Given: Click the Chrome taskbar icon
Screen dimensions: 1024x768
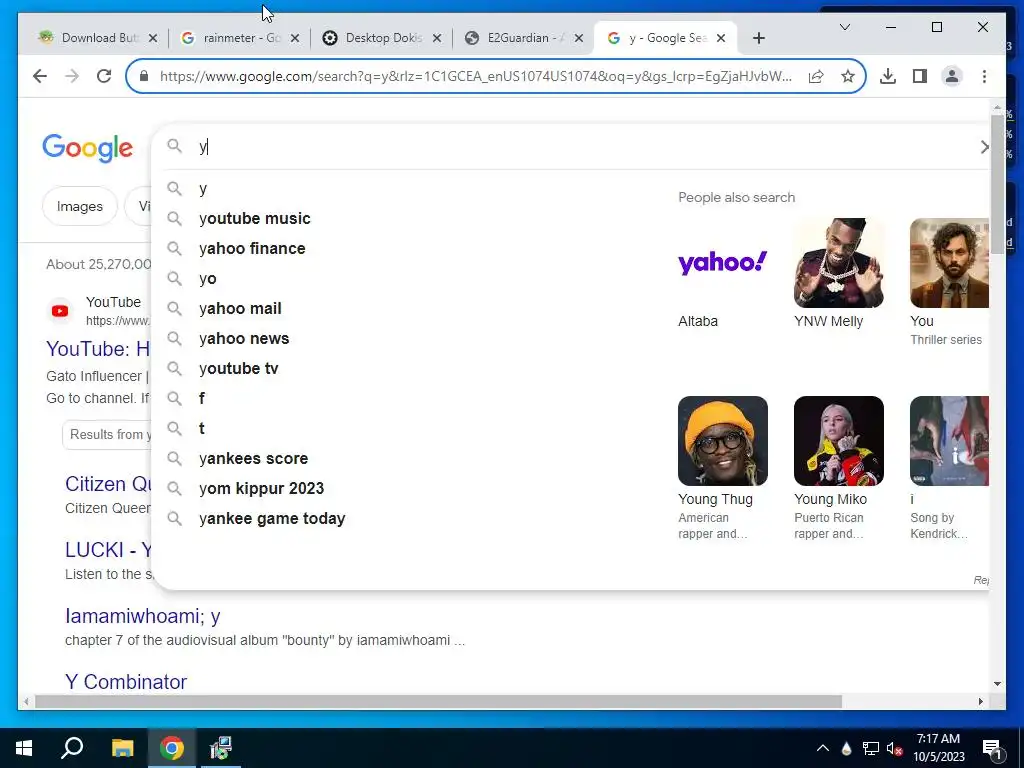Looking at the screenshot, I should (172, 748).
